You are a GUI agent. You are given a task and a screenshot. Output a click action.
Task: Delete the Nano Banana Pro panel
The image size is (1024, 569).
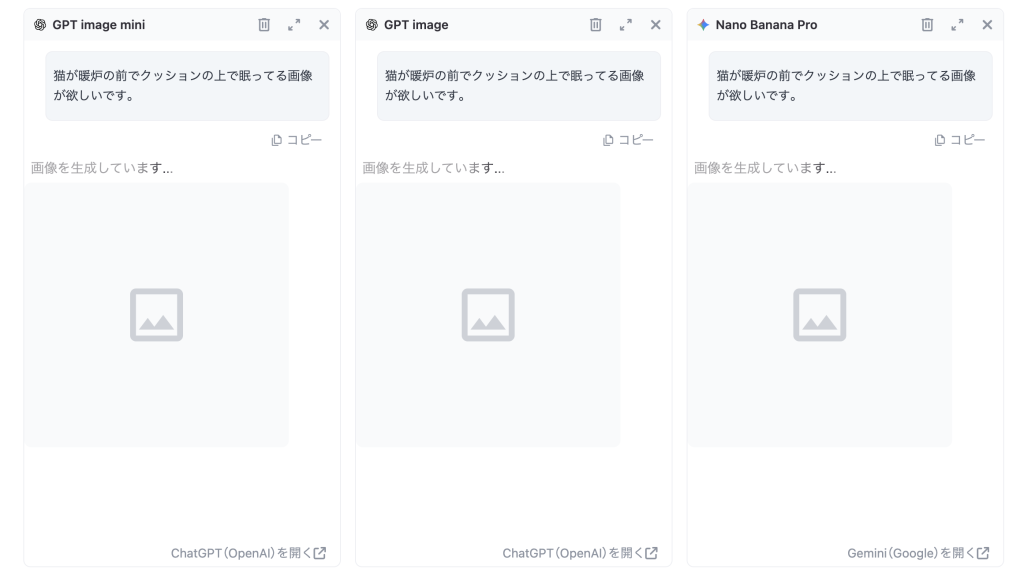927,25
